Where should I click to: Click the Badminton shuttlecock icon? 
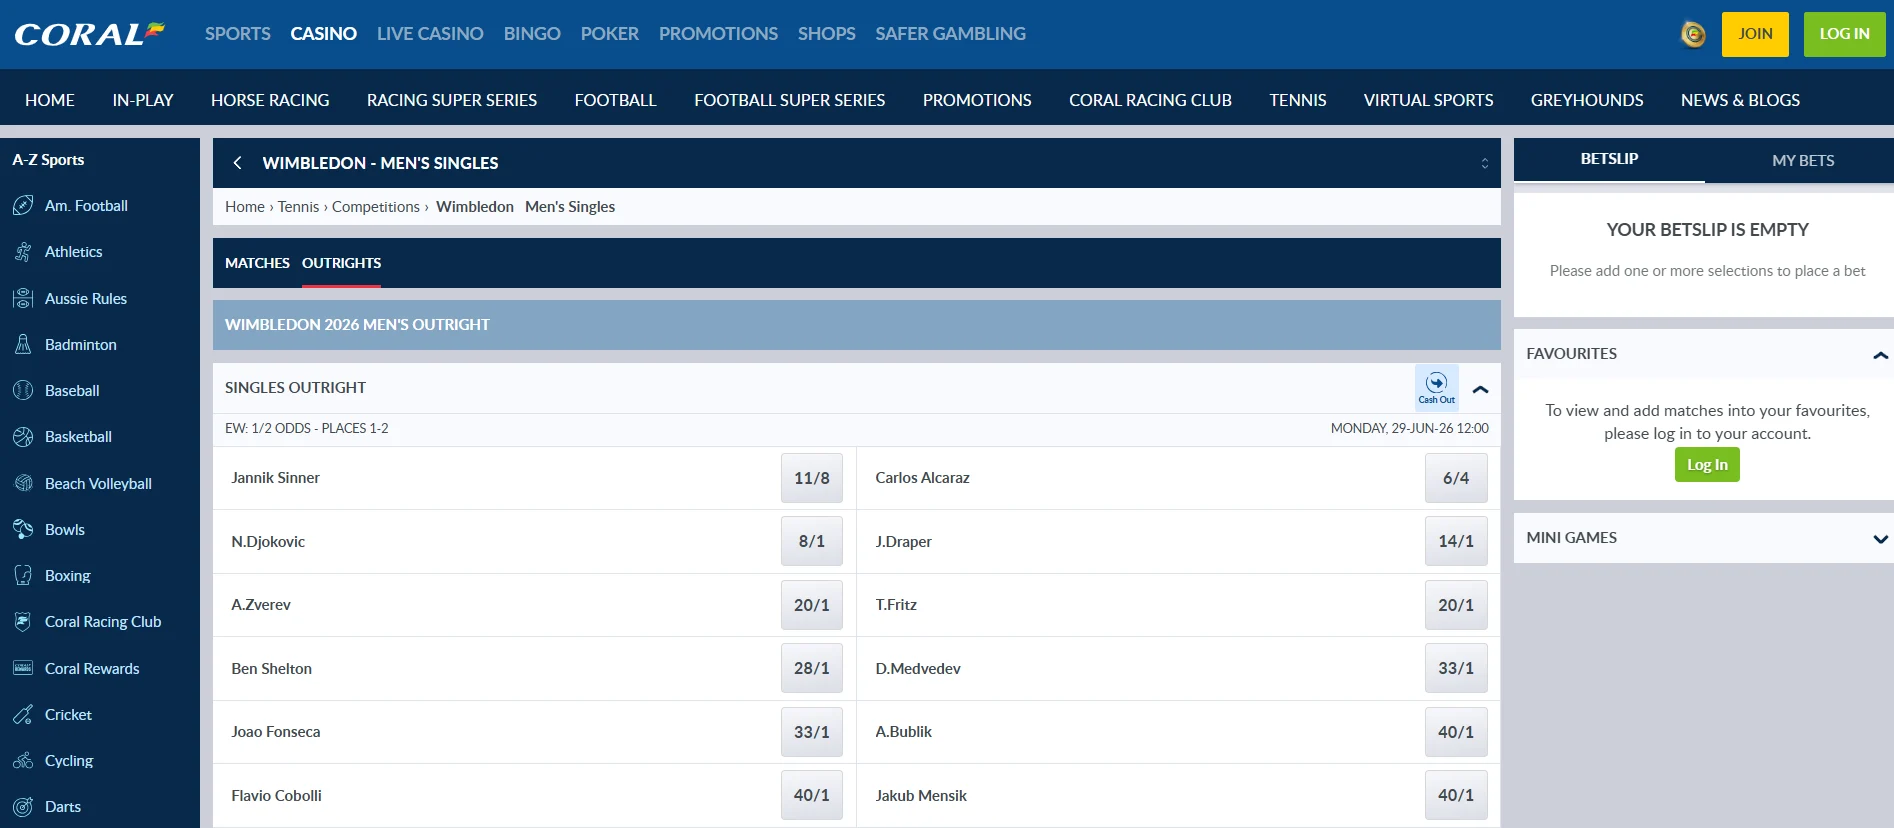point(23,345)
